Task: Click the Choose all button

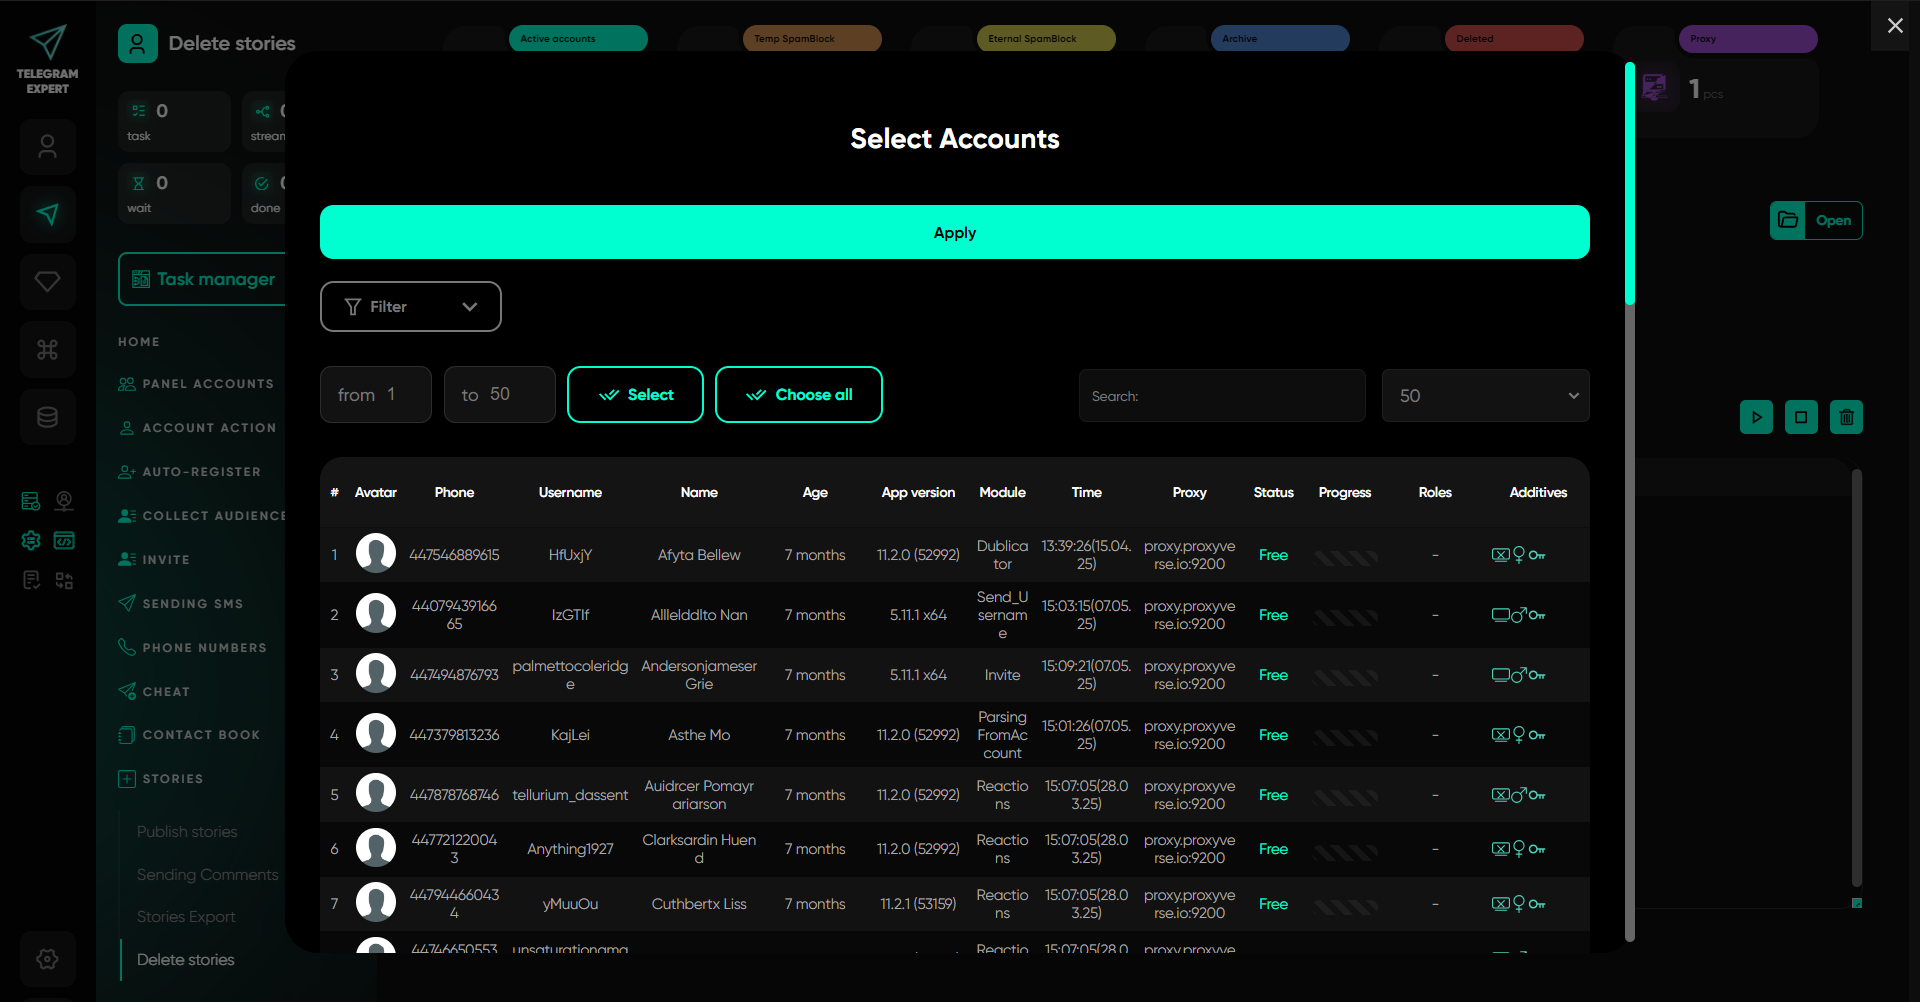Action: click(x=798, y=395)
